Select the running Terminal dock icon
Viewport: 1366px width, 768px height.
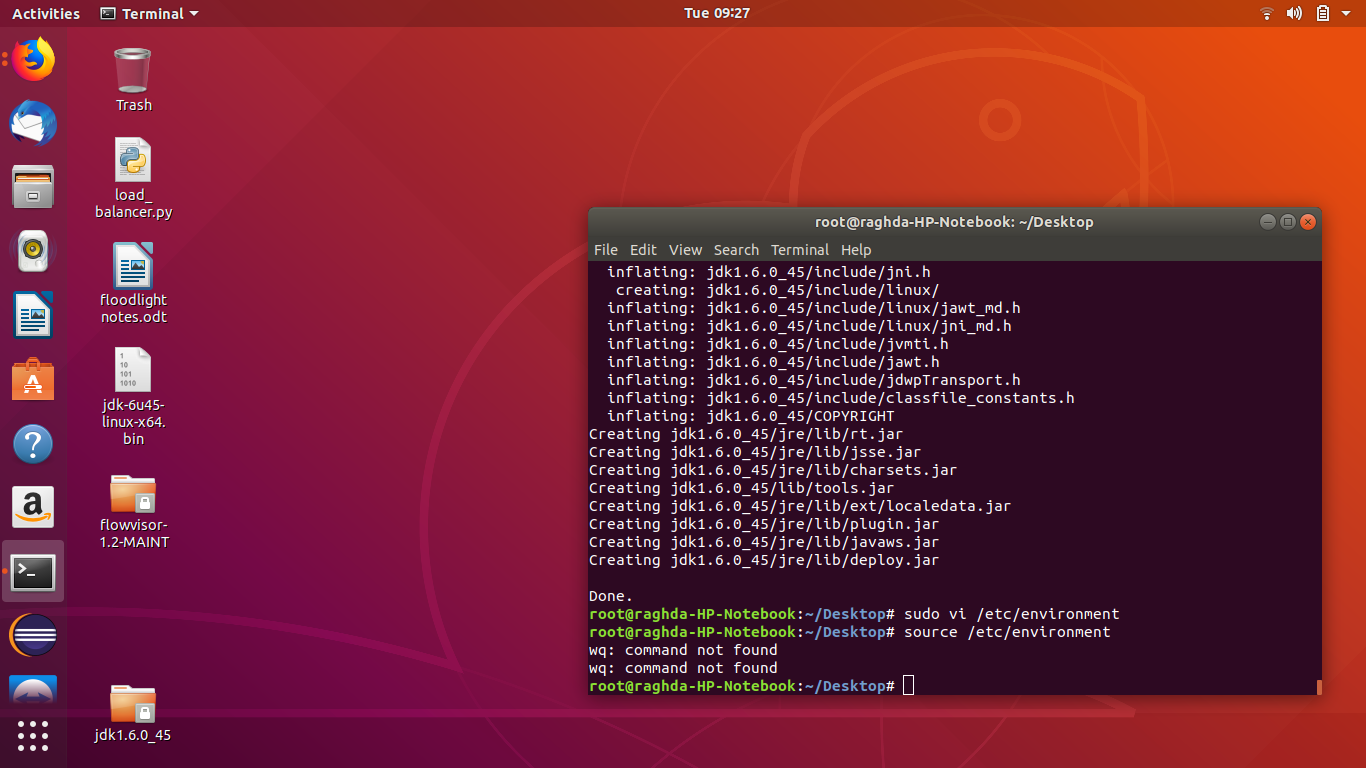[x=33, y=571]
